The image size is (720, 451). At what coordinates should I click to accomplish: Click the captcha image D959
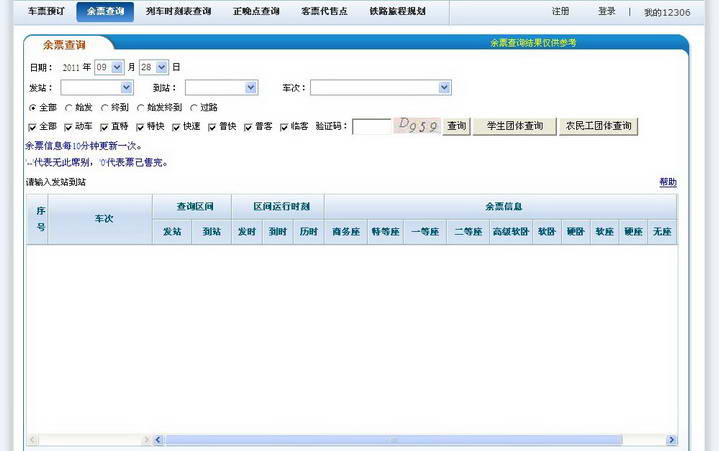[x=417, y=127]
